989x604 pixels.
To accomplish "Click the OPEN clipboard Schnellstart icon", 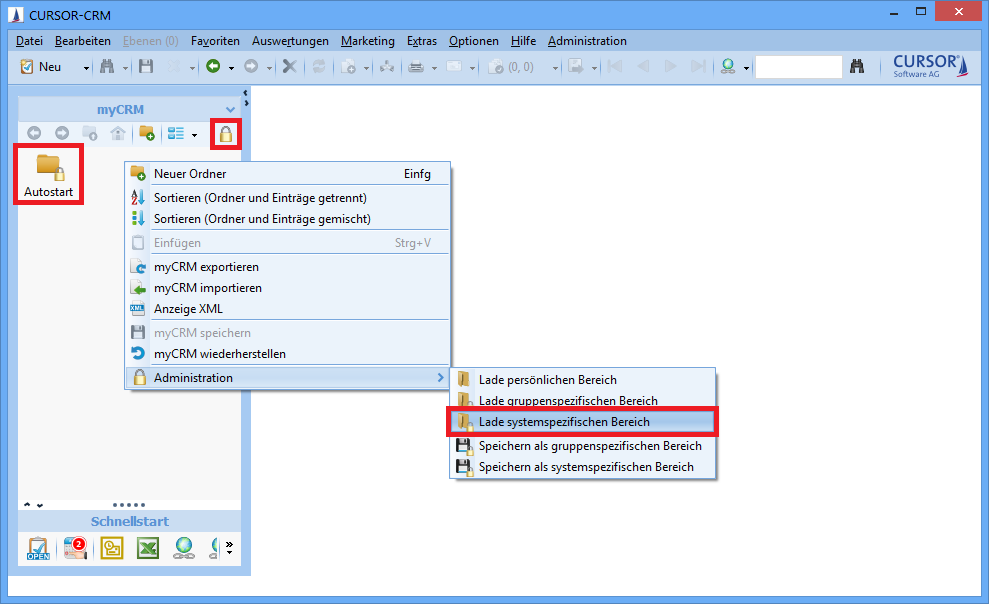I will tap(38, 548).
